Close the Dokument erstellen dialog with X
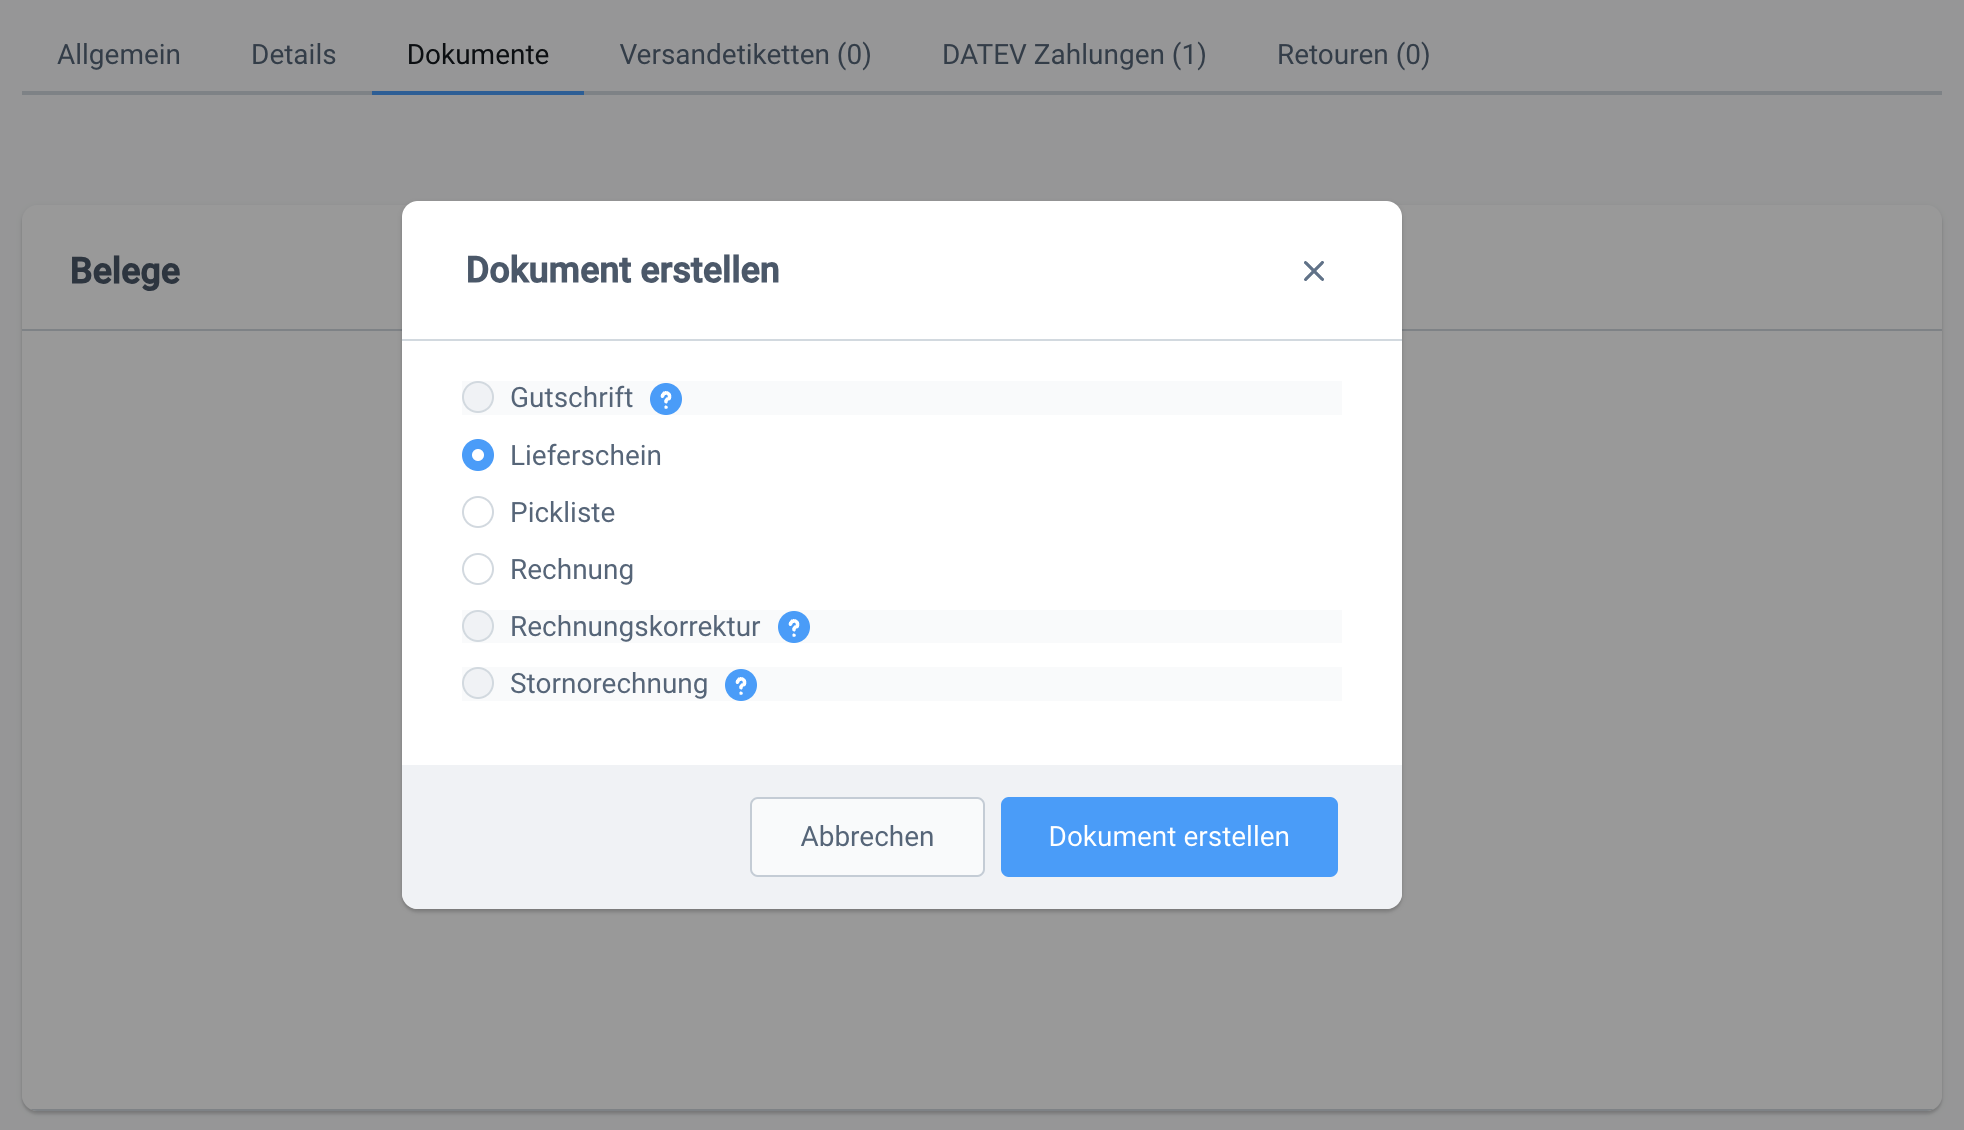The width and height of the screenshot is (1964, 1130). click(x=1313, y=271)
